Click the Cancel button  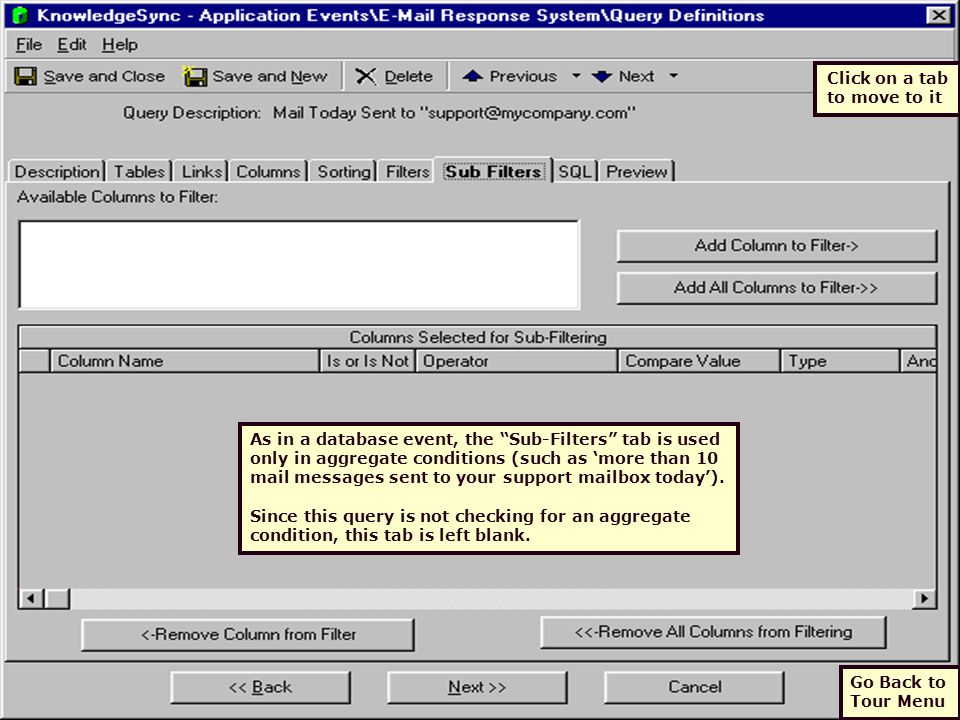[x=694, y=687]
